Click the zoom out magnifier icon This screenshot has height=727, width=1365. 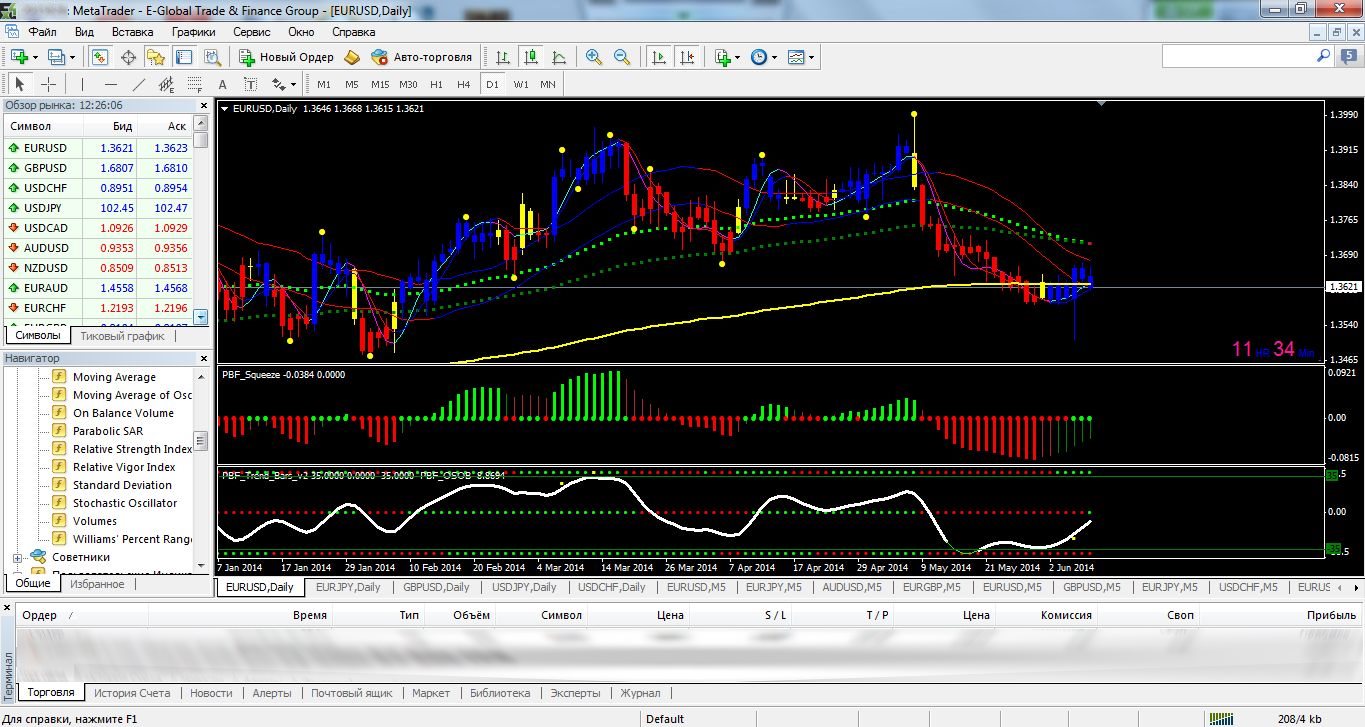click(622, 57)
